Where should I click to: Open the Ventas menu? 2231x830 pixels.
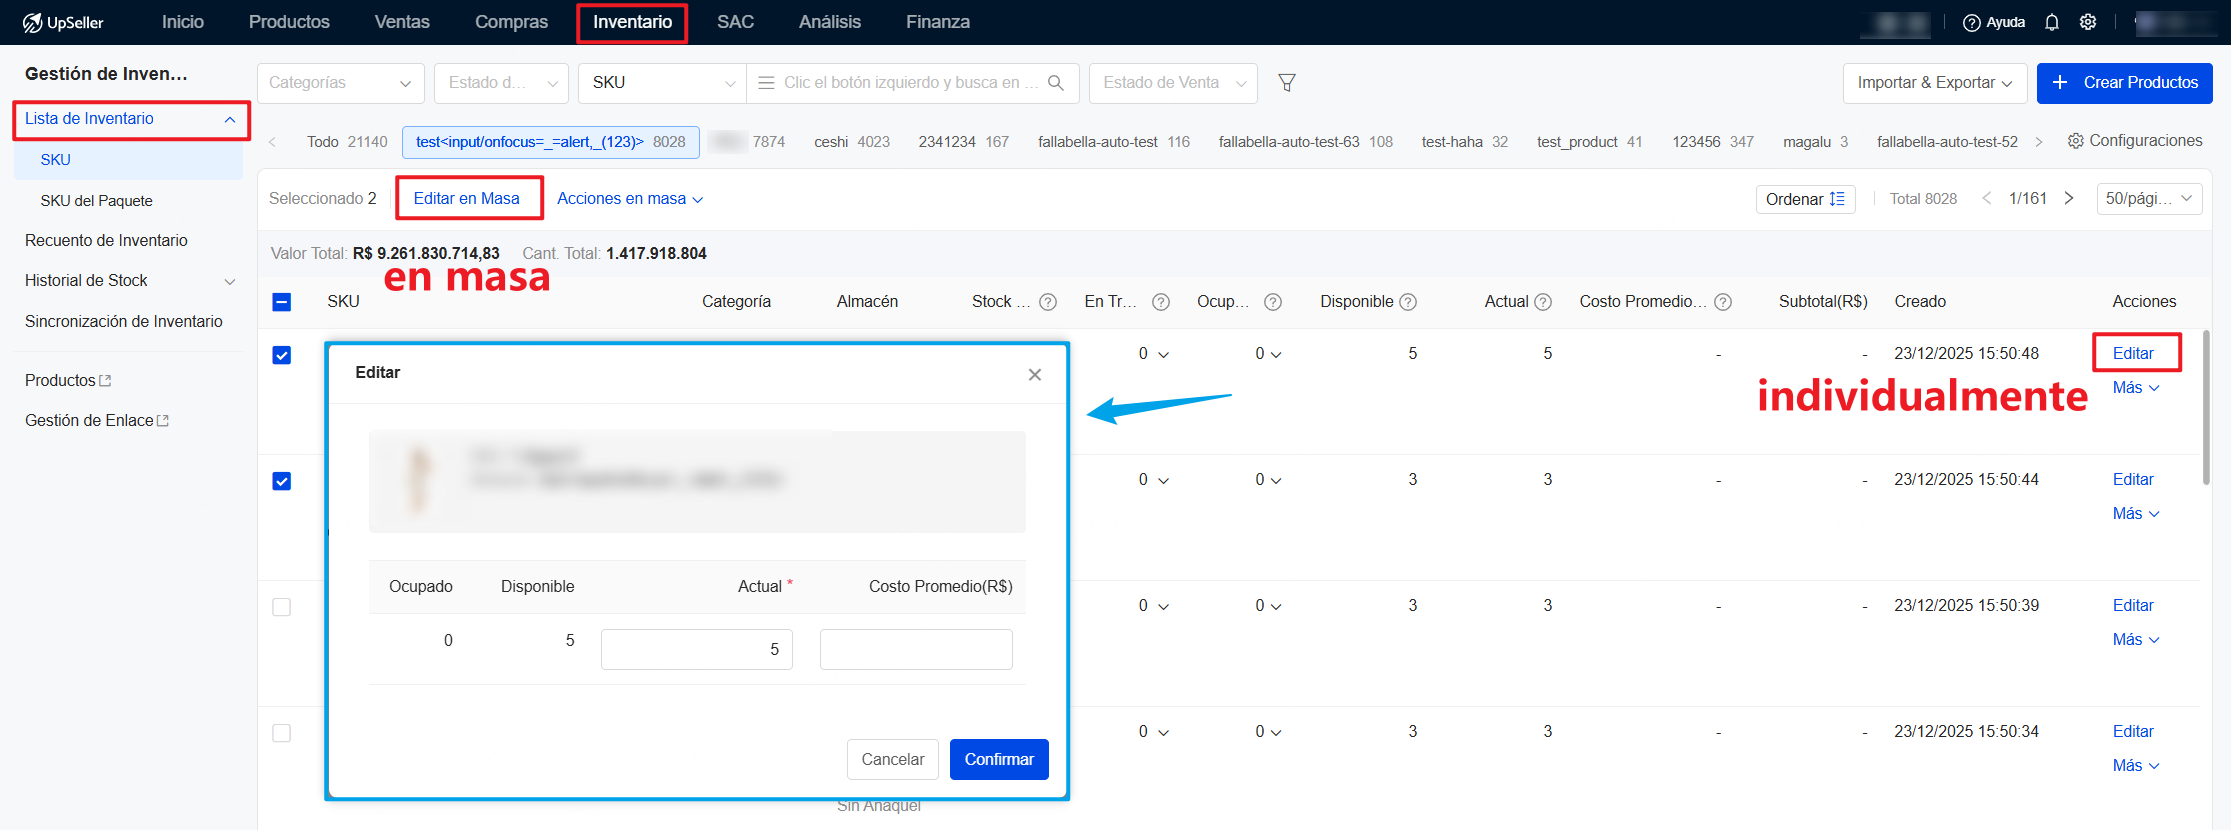(x=402, y=22)
